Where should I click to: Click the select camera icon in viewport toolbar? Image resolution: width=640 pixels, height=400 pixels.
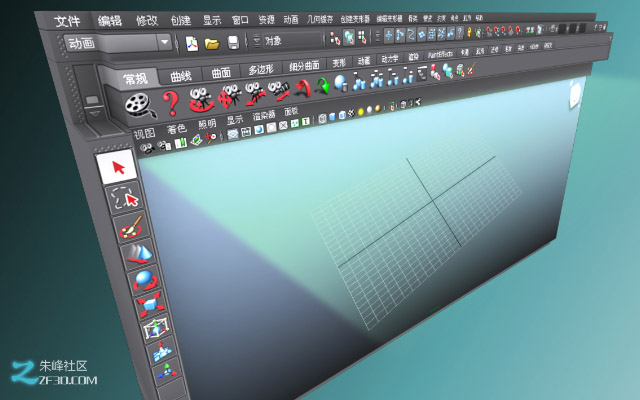pyautogui.click(x=147, y=149)
